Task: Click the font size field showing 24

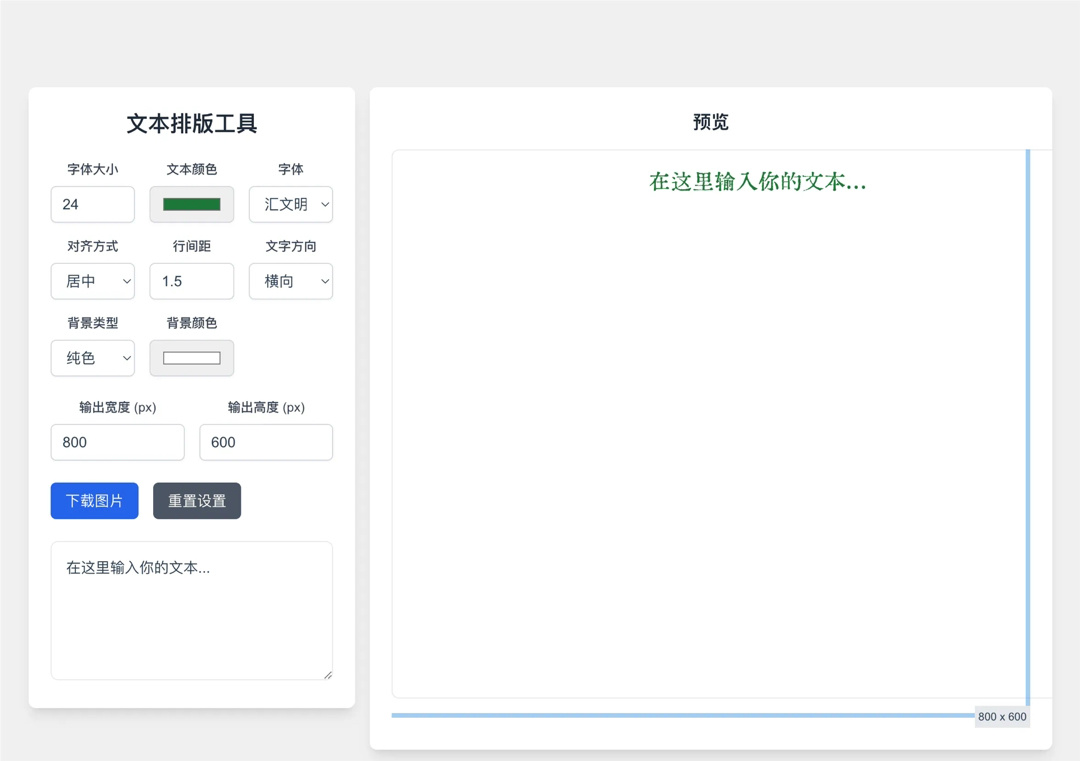Action: (x=92, y=205)
